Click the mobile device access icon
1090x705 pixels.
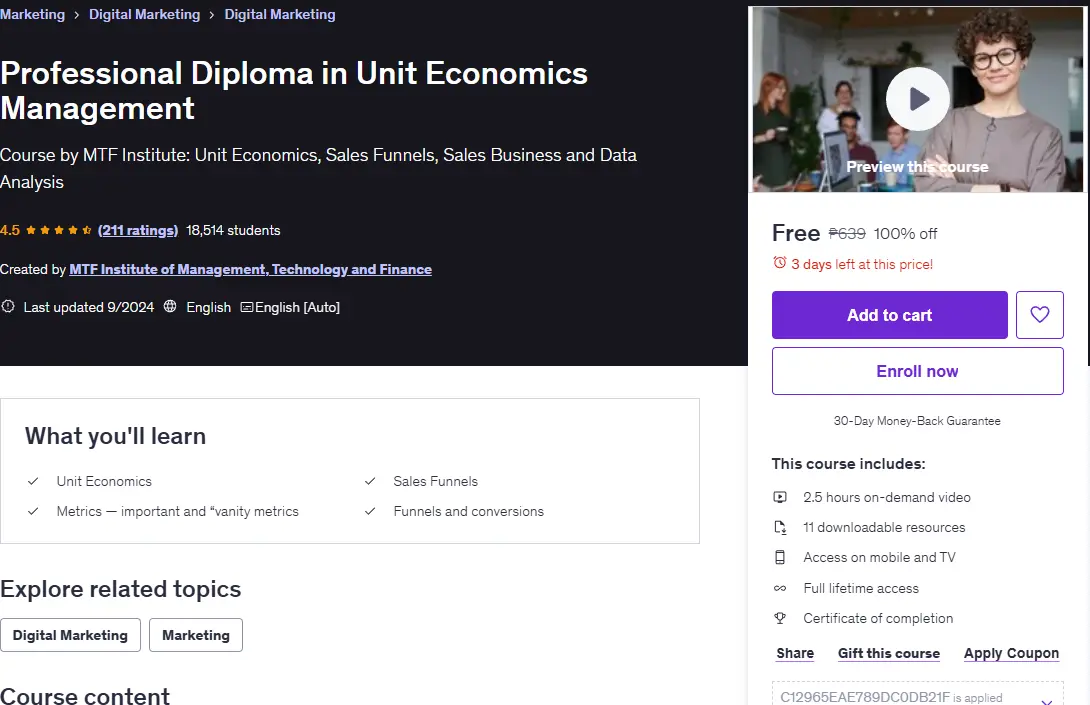point(780,557)
